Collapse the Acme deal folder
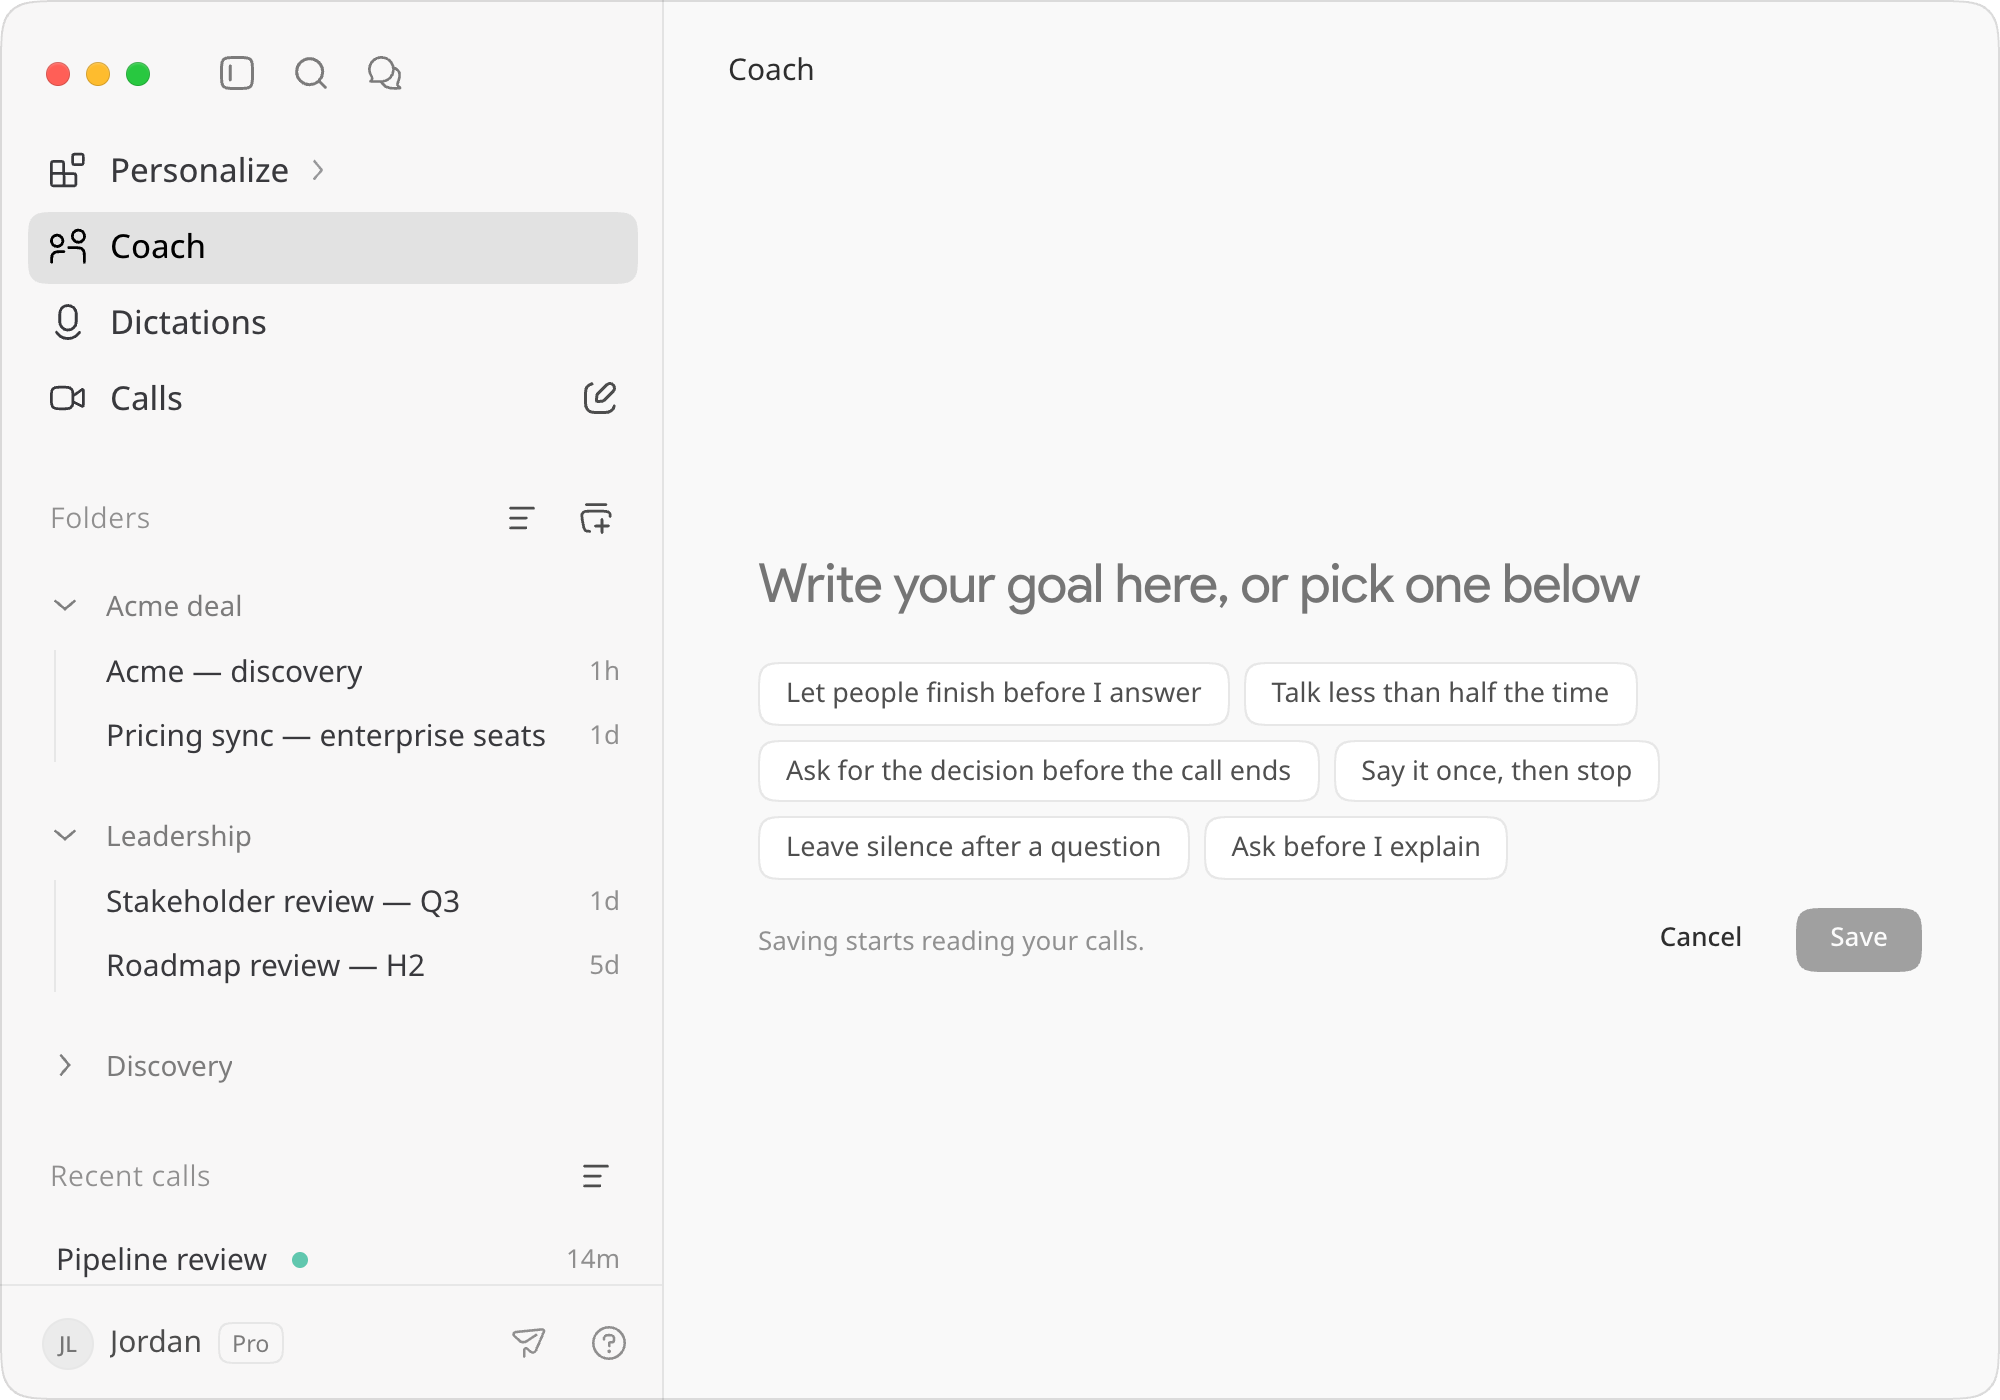Viewport: 2000px width, 1400px height. [x=65, y=606]
